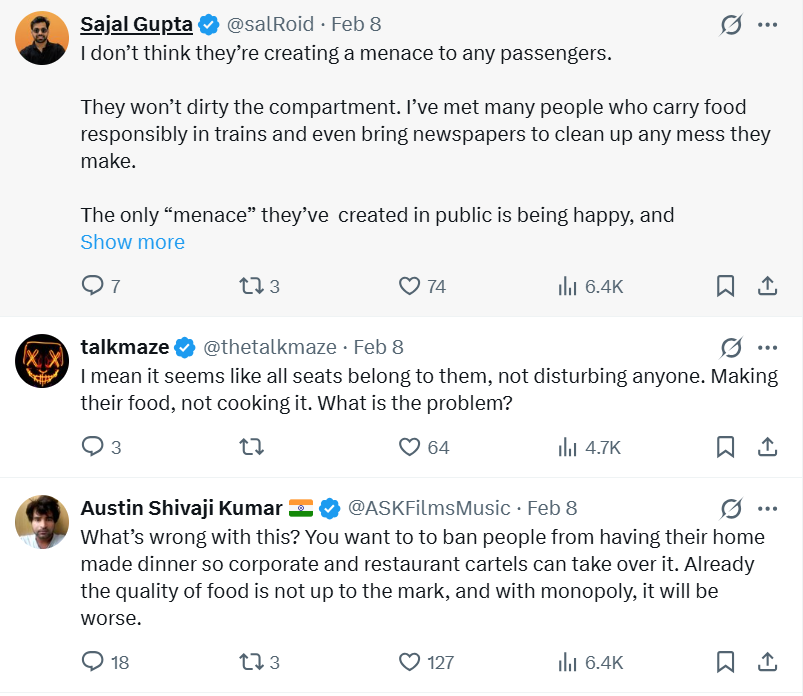This screenshot has height=696, width=803.
Task: Reply to Sajal Gupta's tweet
Action: [x=93, y=286]
